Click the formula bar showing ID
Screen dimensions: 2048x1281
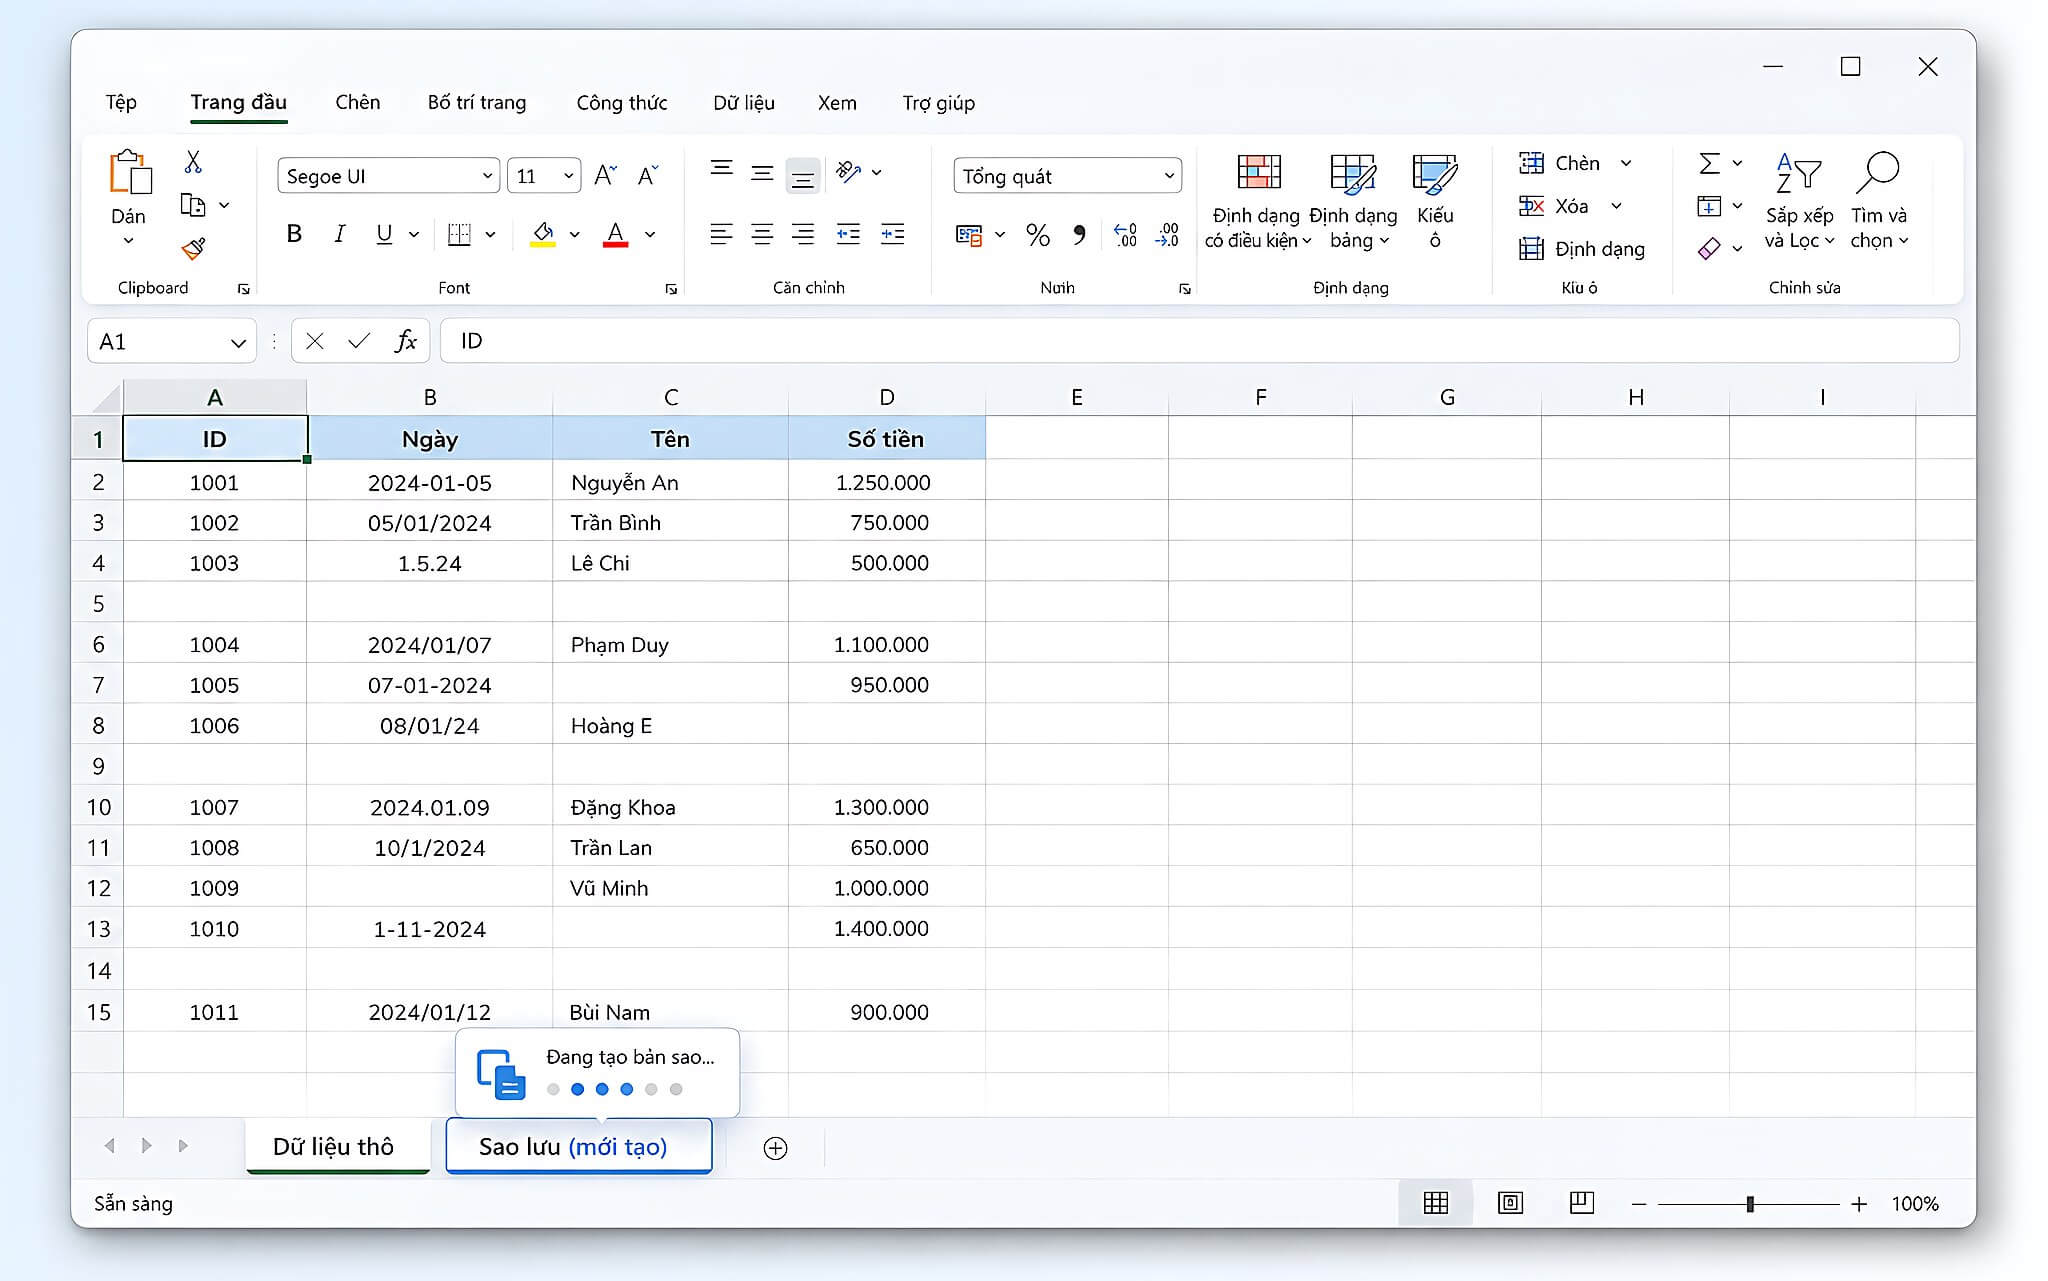[x=1199, y=341]
